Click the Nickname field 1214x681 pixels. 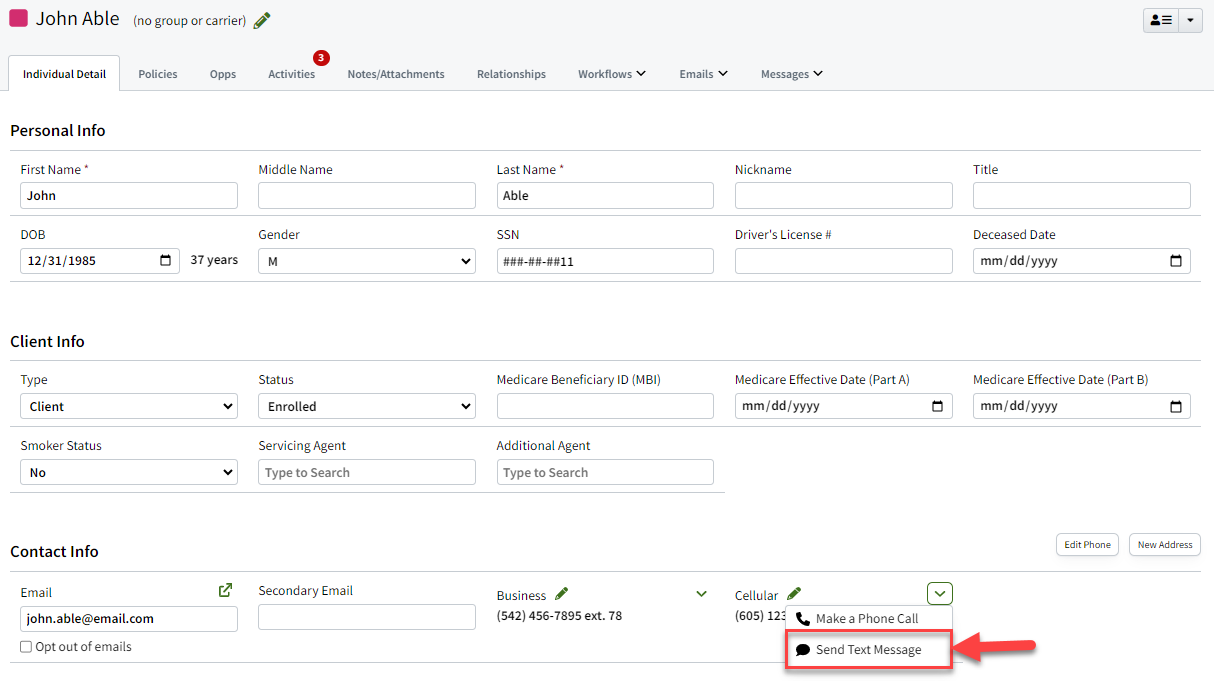tap(844, 195)
